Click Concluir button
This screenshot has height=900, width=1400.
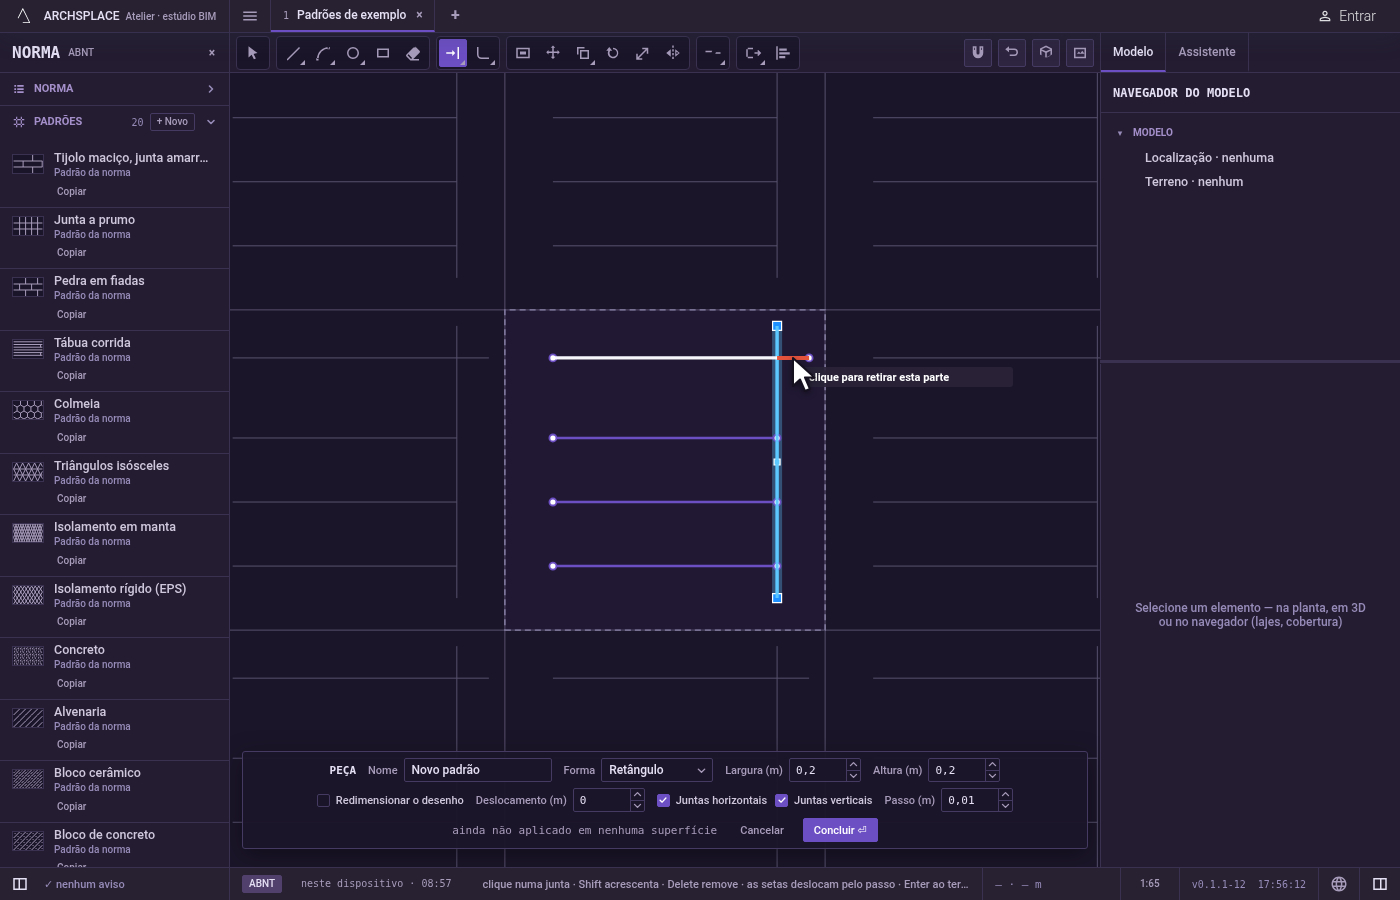[x=840, y=830]
